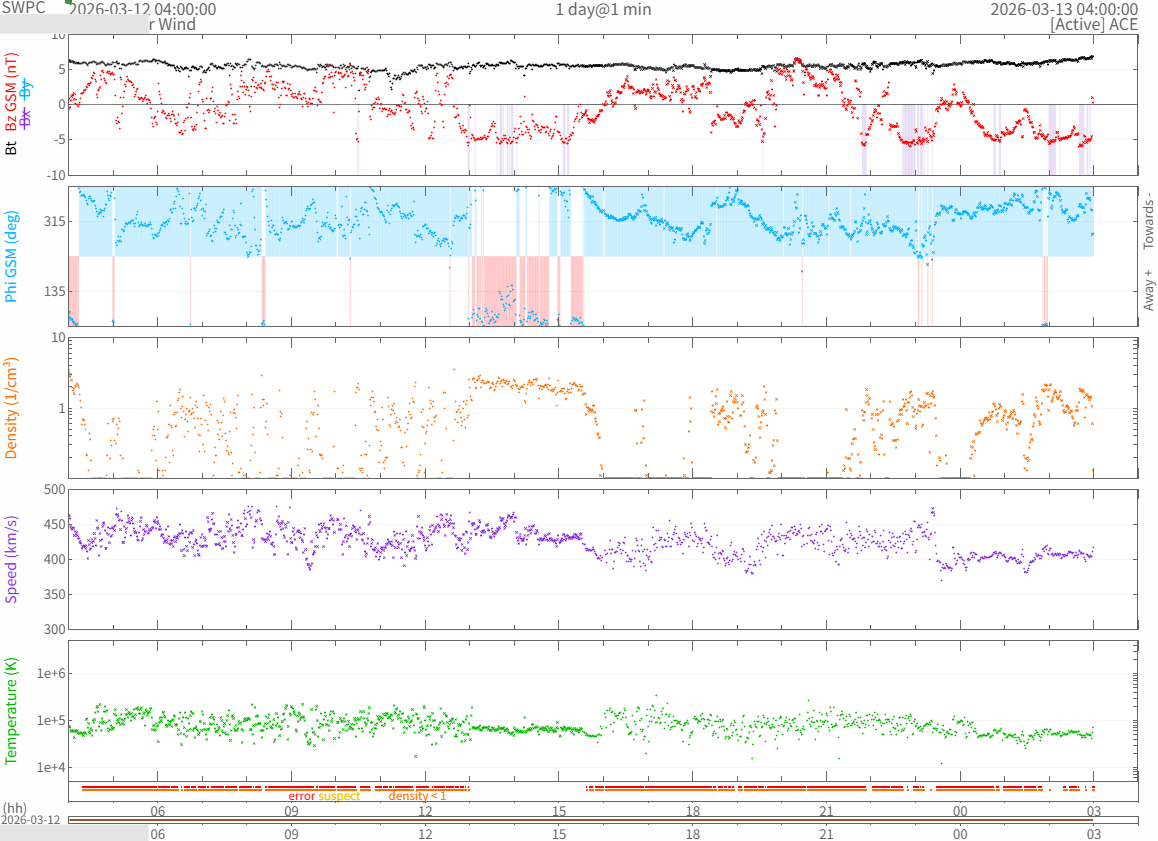
Task: Click the Phi GSM (deg) axis label
Action: pyautogui.click(x=12, y=256)
